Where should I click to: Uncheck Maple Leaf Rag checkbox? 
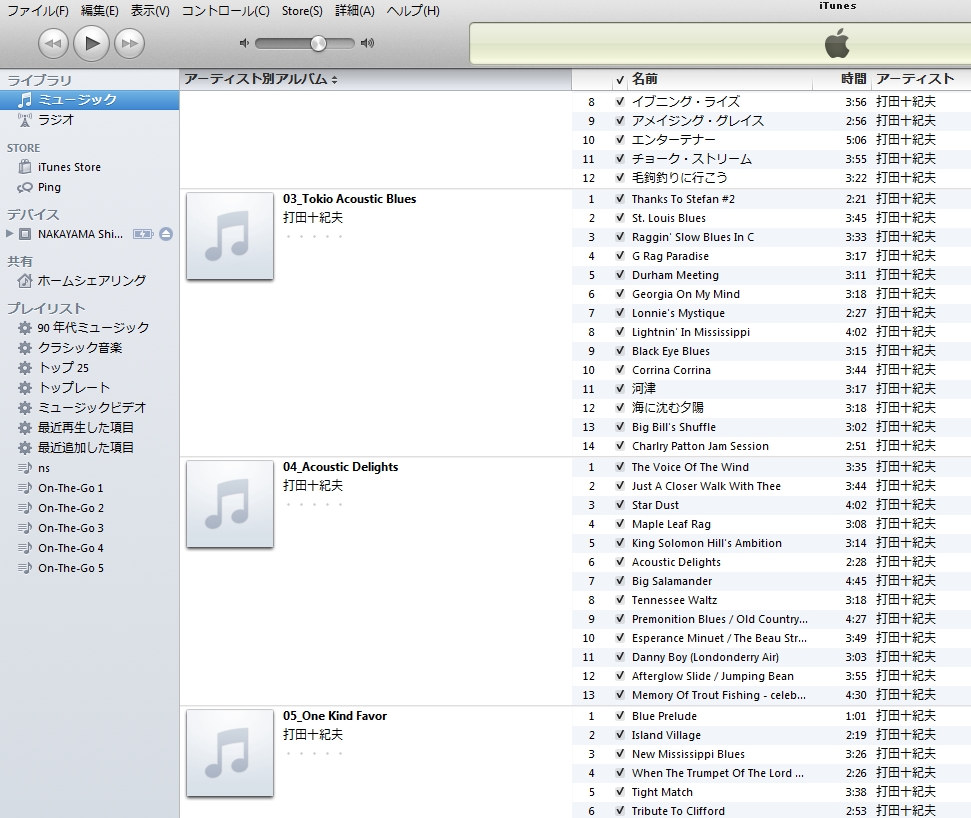(620, 524)
